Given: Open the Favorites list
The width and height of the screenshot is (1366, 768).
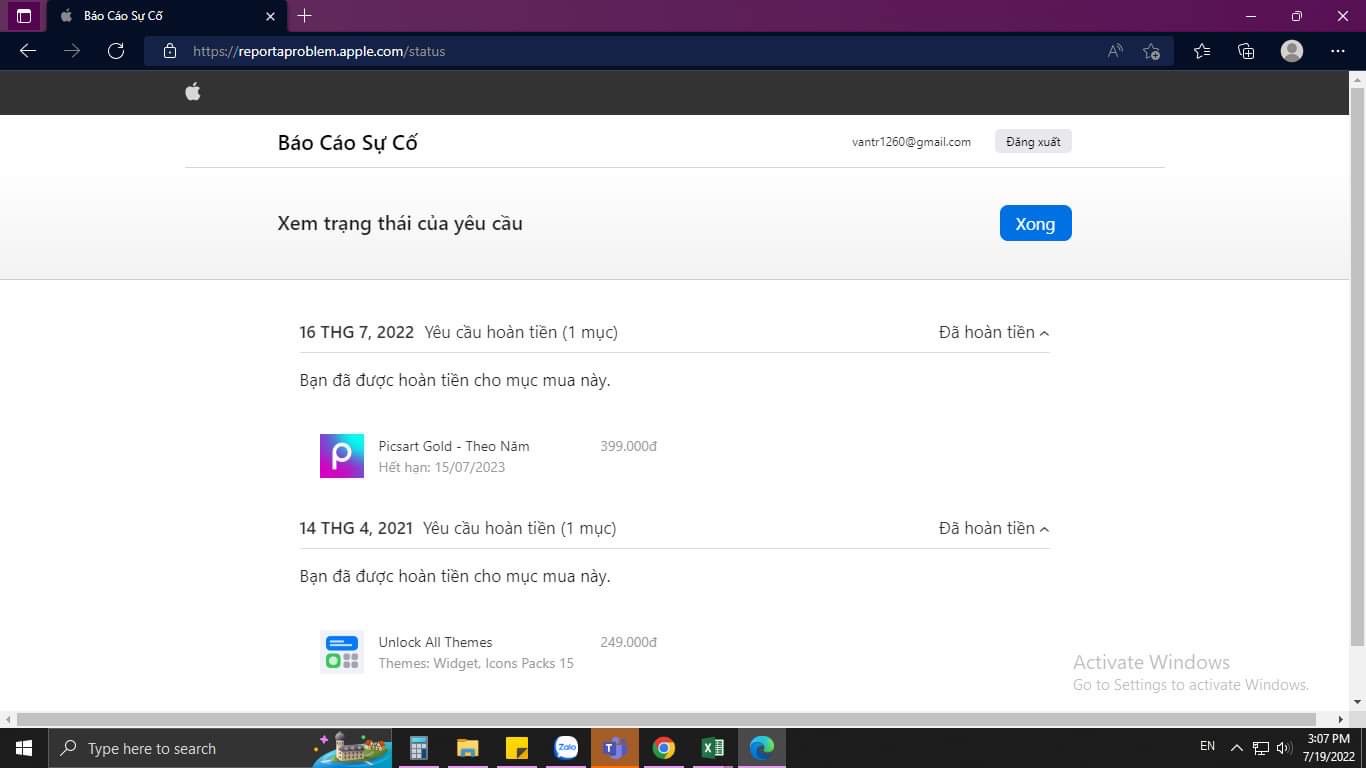Looking at the screenshot, I should click(x=1202, y=51).
